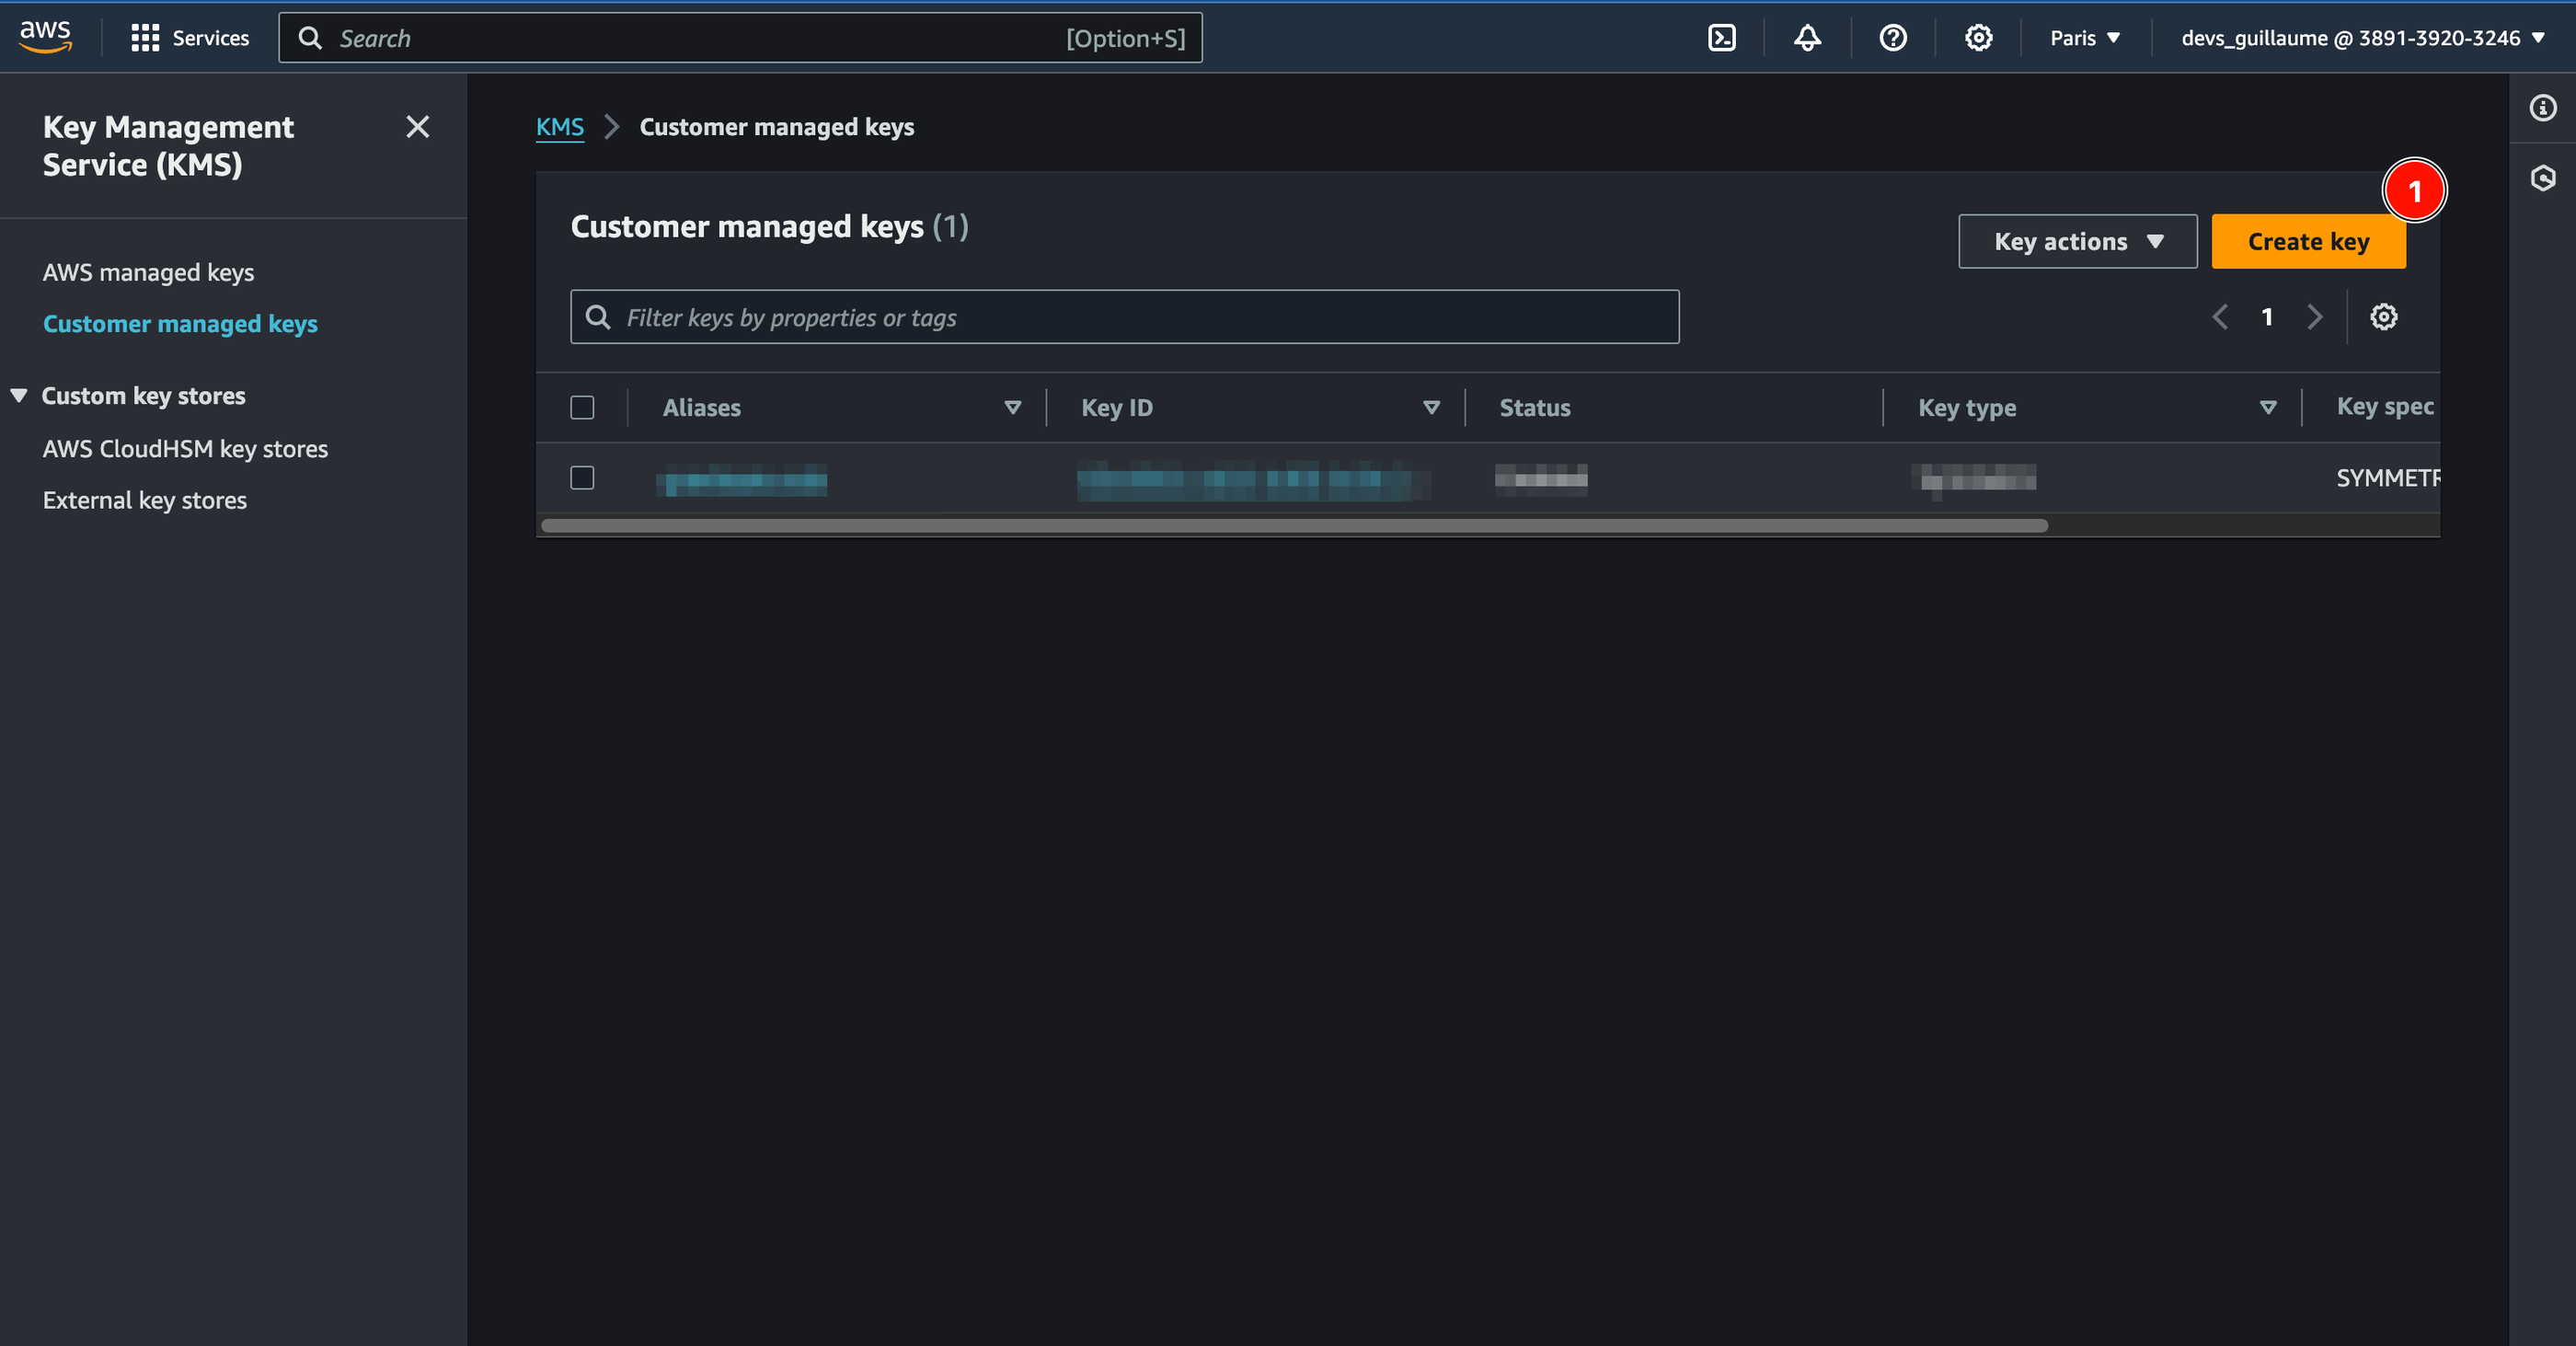The width and height of the screenshot is (2576, 1346).
Task: Open table preferences gear icon
Action: click(x=2383, y=317)
